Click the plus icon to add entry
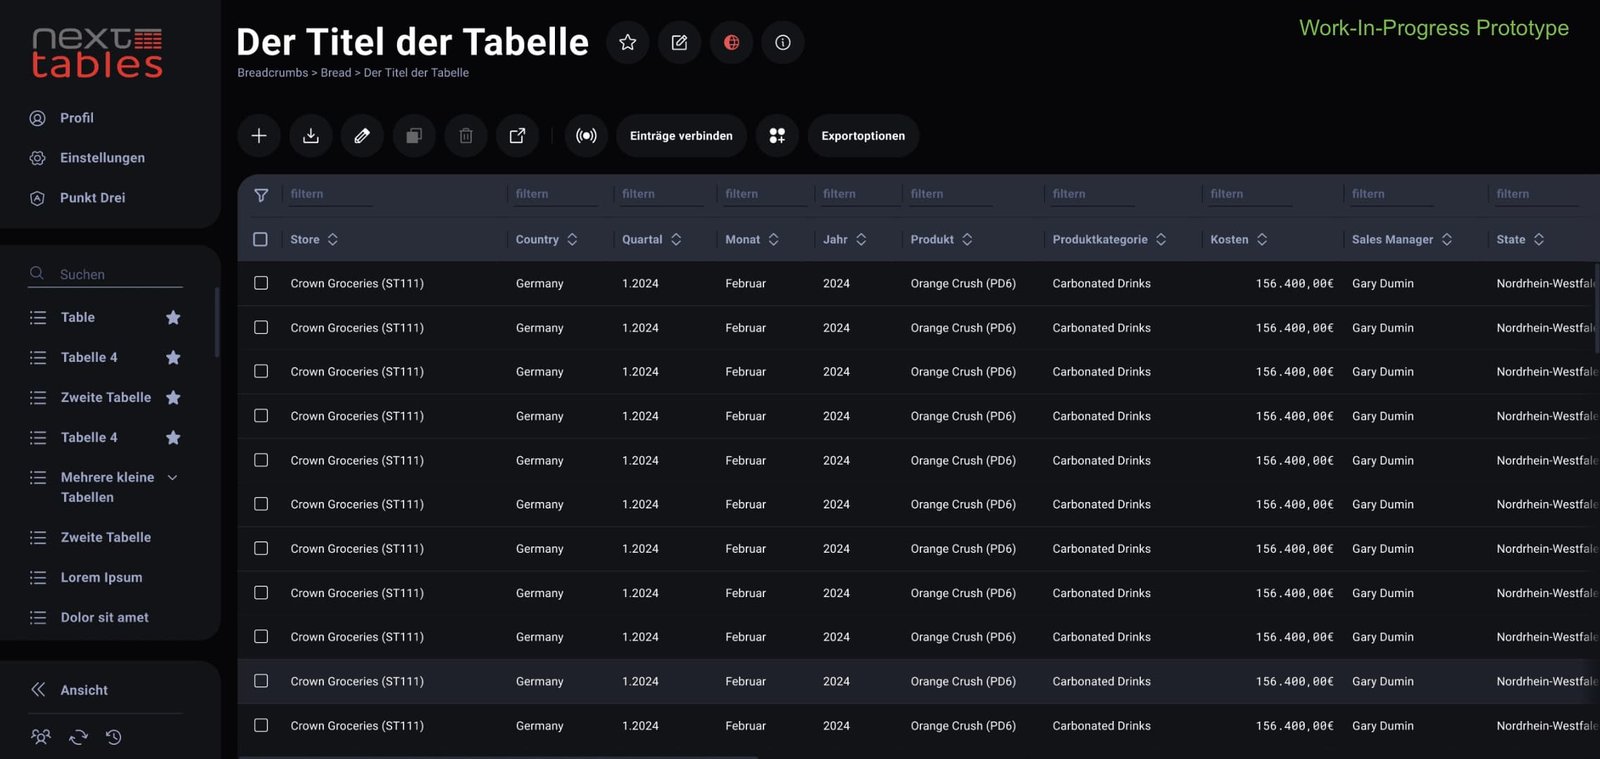Image resolution: width=1600 pixels, height=759 pixels. pyautogui.click(x=259, y=136)
